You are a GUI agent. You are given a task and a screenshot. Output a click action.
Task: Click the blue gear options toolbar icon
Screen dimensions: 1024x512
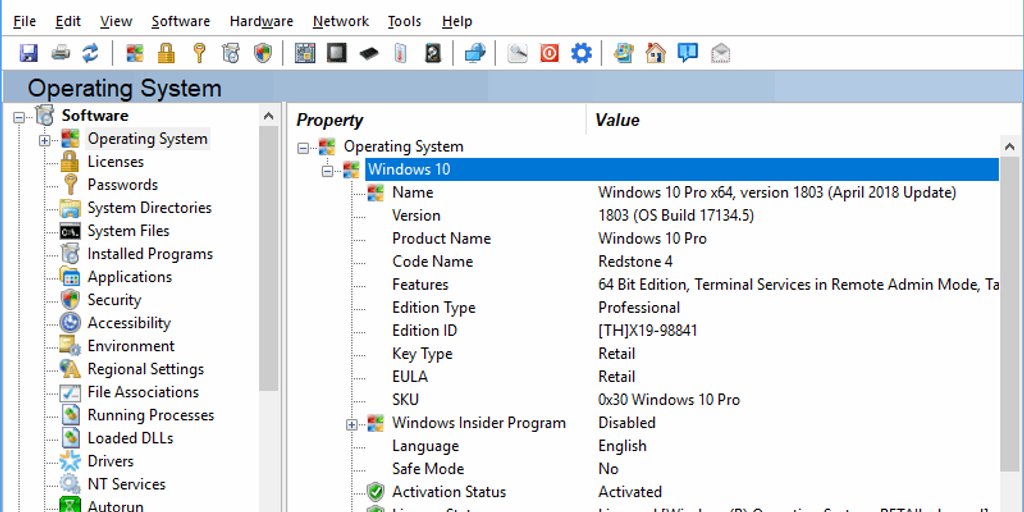pyautogui.click(x=581, y=53)
